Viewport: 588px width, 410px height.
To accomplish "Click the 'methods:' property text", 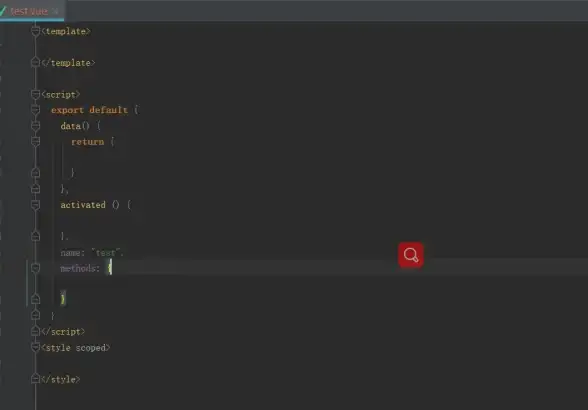I will (x=80, y=268).
